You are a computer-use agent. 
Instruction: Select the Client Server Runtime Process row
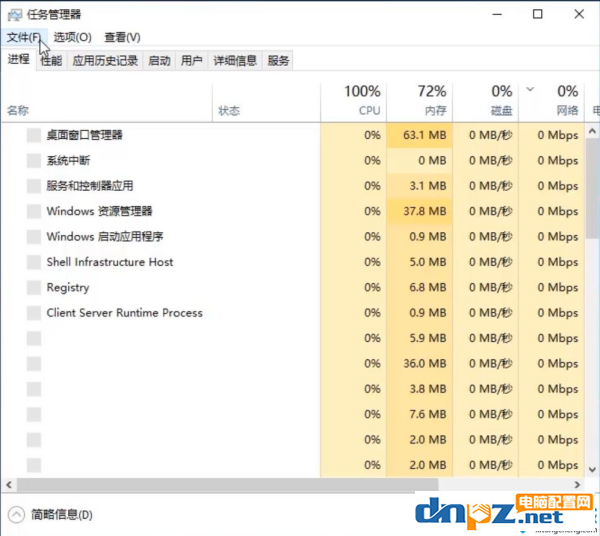(x=292, y=313)
